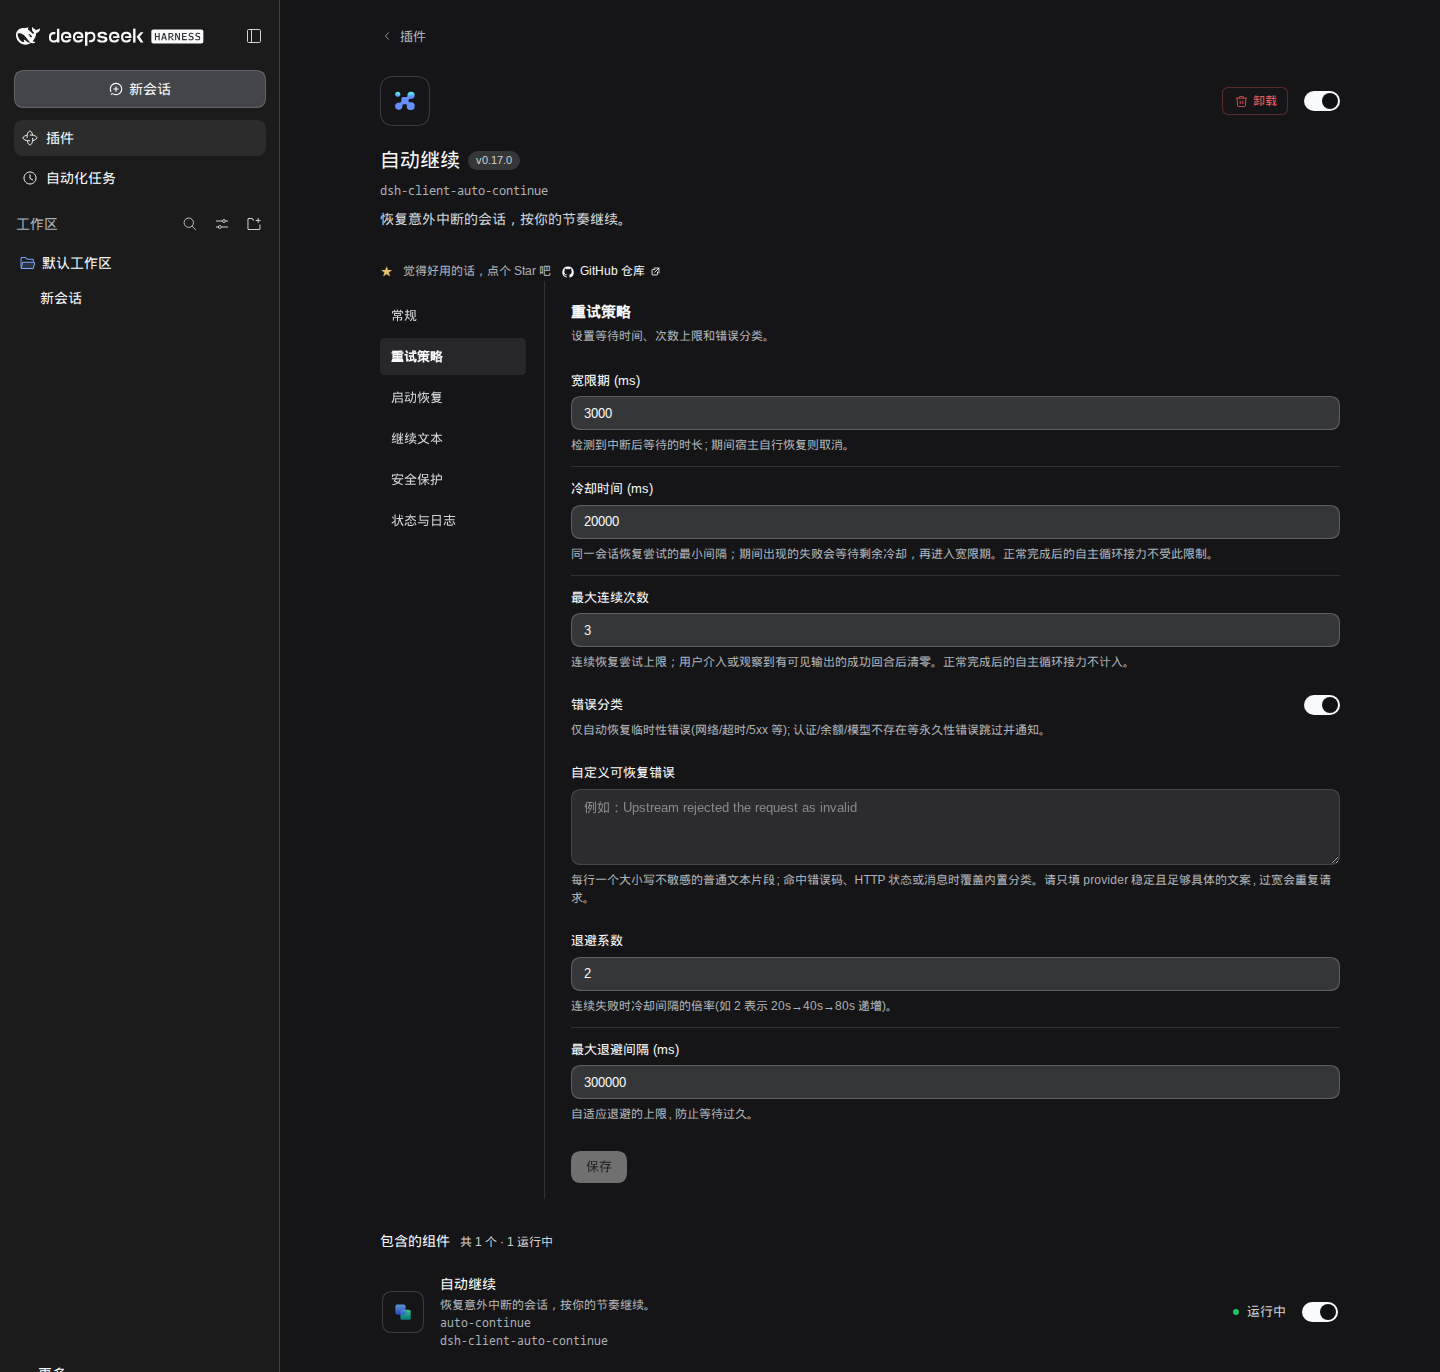1440x1372 pixels.
Task: Click the 退避系数 input field
Action: coord(955,974)
